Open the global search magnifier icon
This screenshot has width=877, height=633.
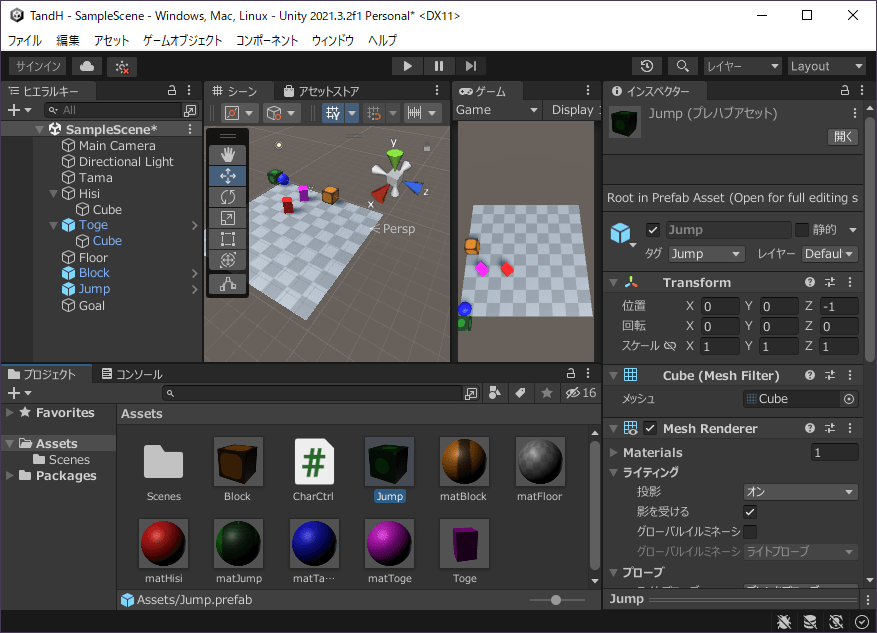click(682, 66)
